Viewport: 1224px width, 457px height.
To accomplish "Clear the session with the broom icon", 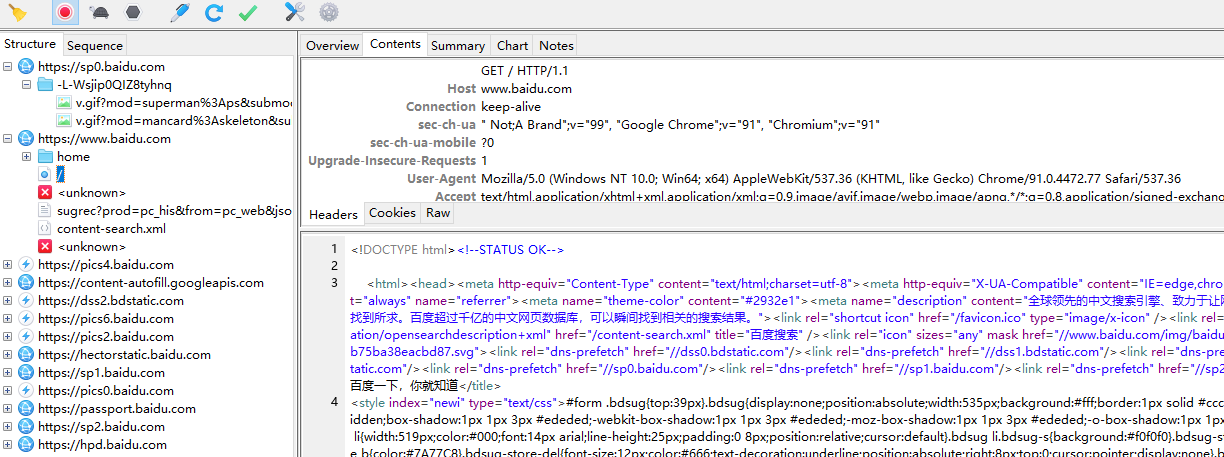I will click(17, 13).
